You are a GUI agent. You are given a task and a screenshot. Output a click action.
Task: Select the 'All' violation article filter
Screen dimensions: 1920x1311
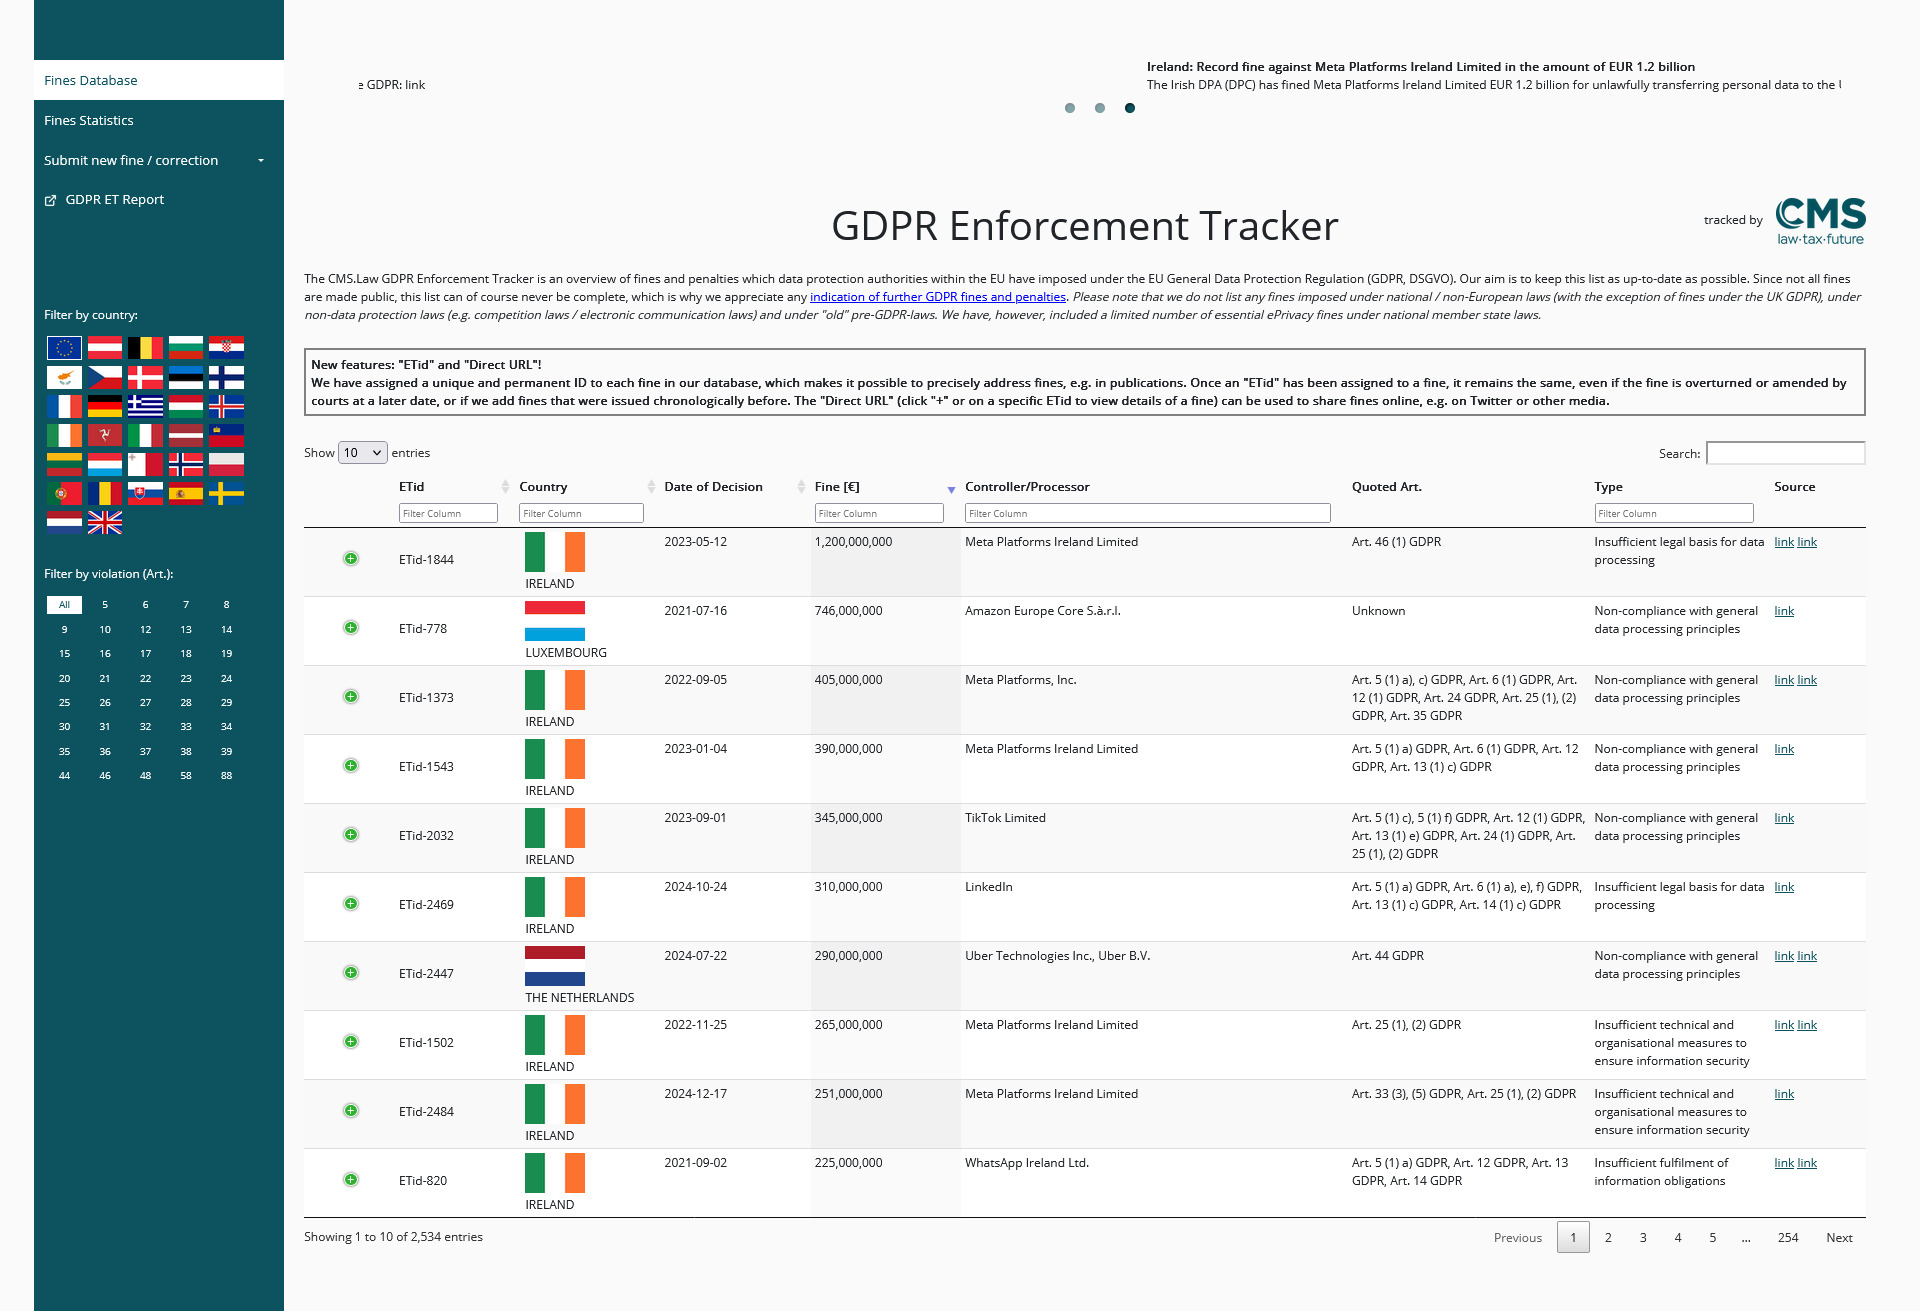(x=64, y=605)
